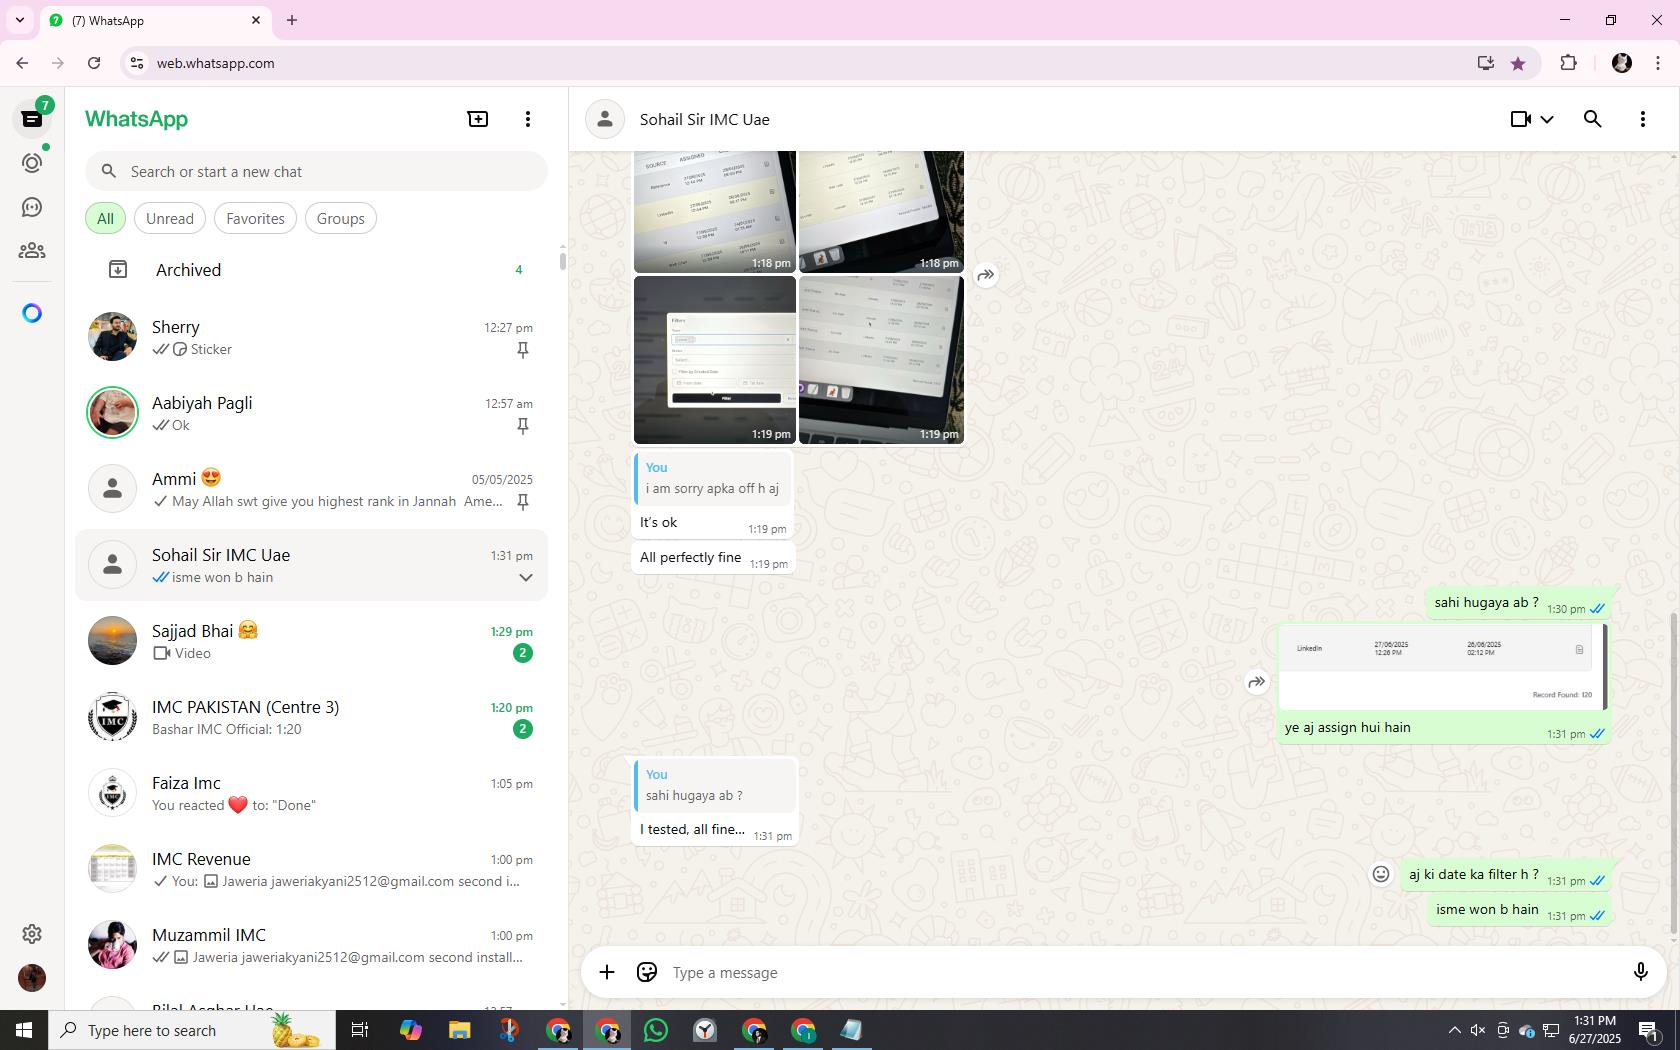The height and width of the screenshot is (1050, 1680).
Task: Reload the WhatsApp Web page
Action: [x=94, y=63]
